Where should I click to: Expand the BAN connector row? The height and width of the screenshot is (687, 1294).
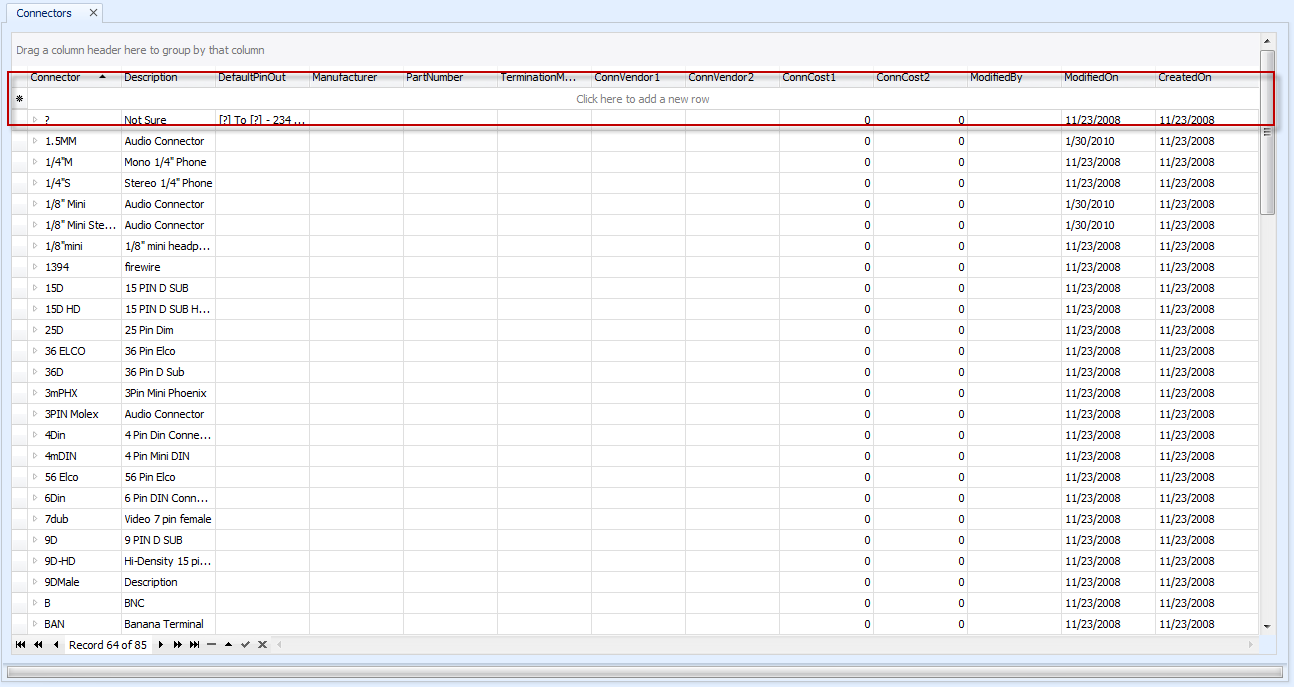click(x=35, y=624)
